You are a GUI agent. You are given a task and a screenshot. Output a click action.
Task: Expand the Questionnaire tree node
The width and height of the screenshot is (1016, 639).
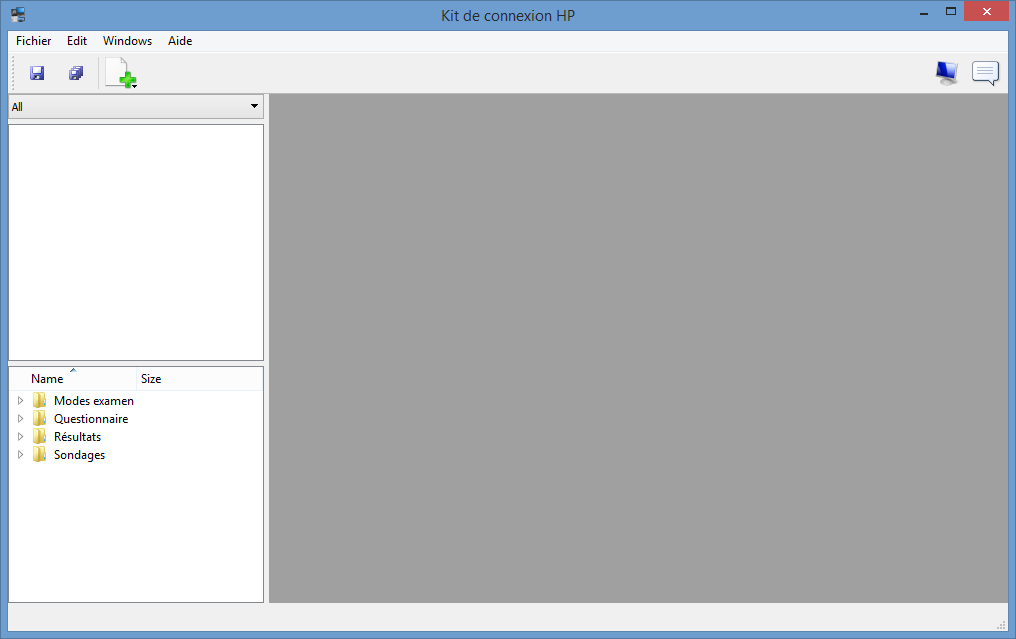pos(20,419)
